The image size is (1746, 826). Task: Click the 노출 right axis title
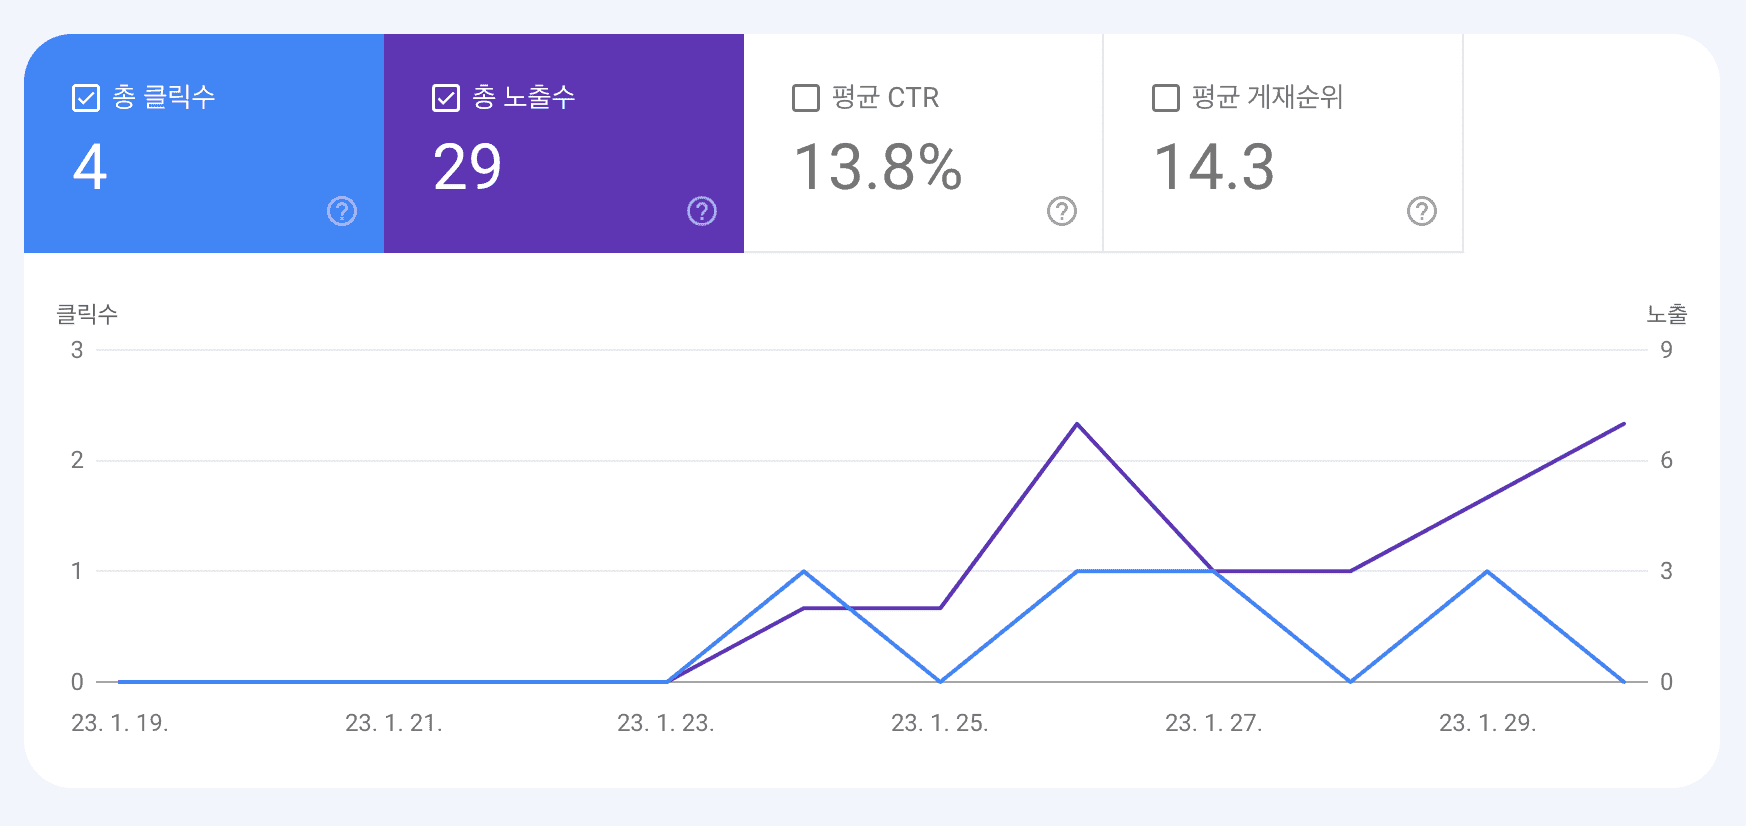click(1666, 315)
